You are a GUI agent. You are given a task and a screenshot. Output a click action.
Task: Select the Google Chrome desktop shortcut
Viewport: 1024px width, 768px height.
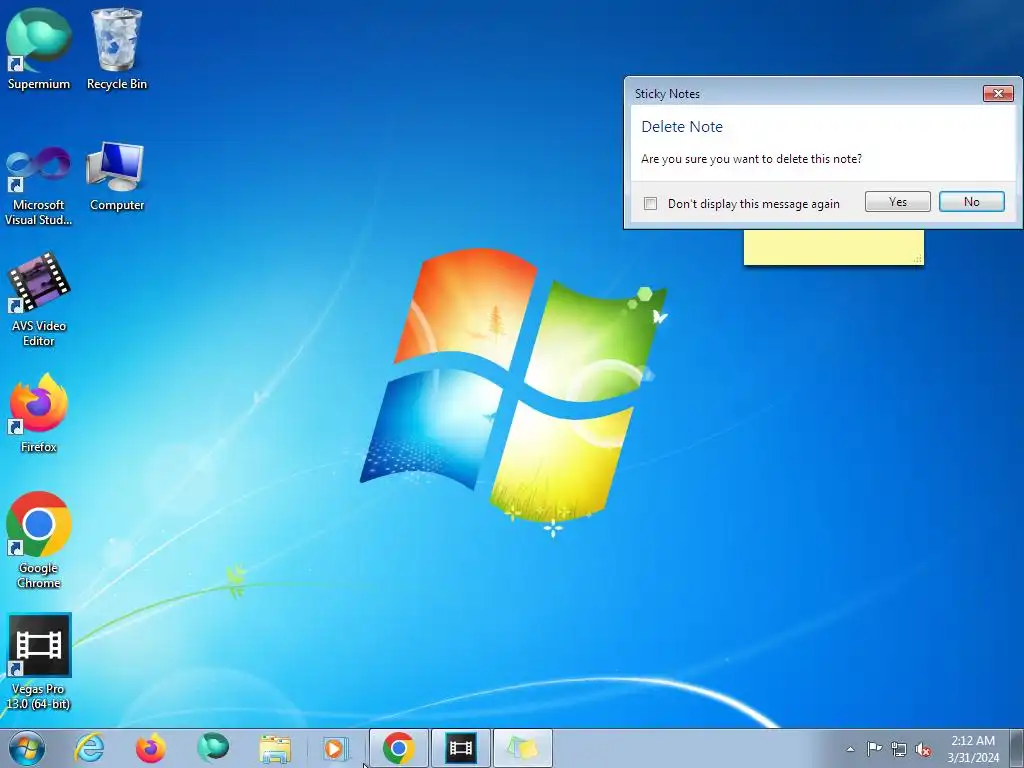39,541
